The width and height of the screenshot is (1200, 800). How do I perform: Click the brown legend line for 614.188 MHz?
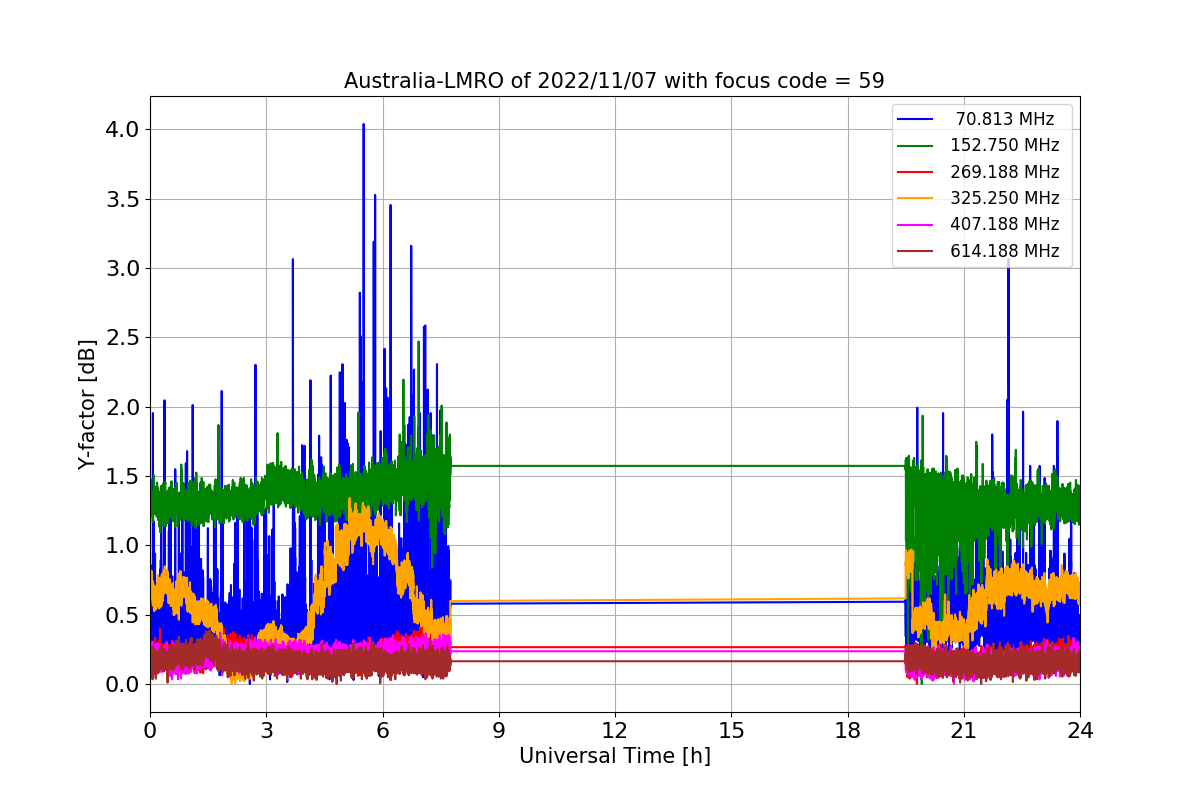916,252
